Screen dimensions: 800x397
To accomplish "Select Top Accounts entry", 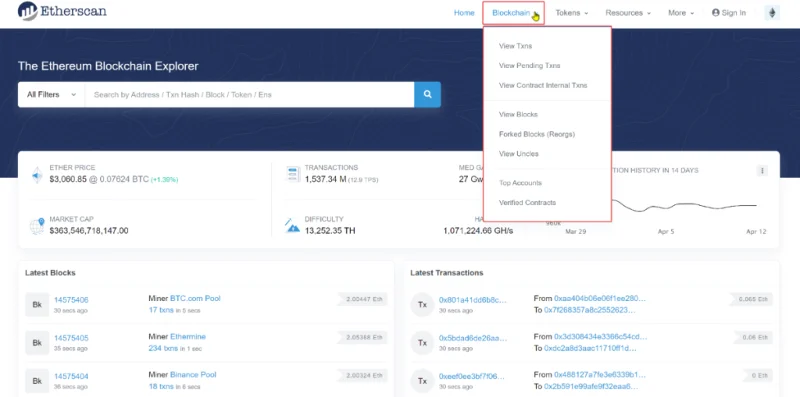I will coord(520,183).
